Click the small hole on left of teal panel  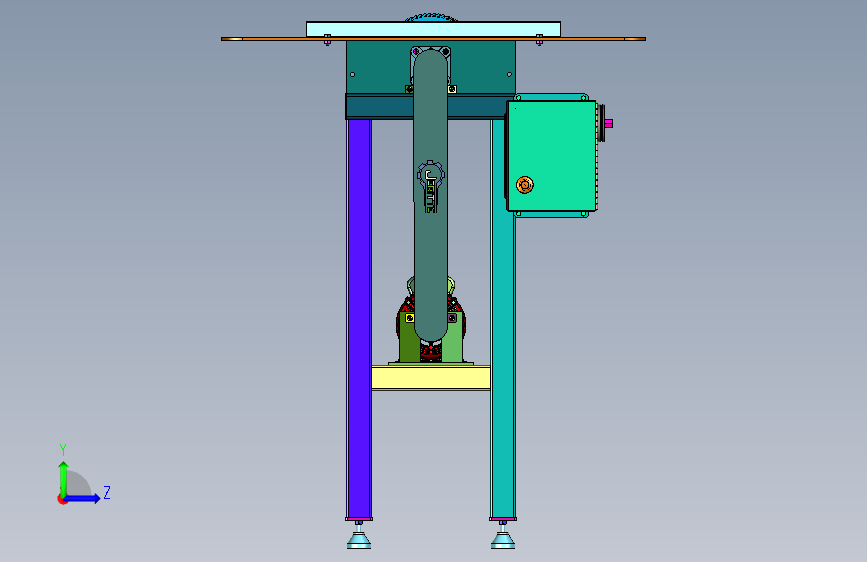[x=353, y=74]
